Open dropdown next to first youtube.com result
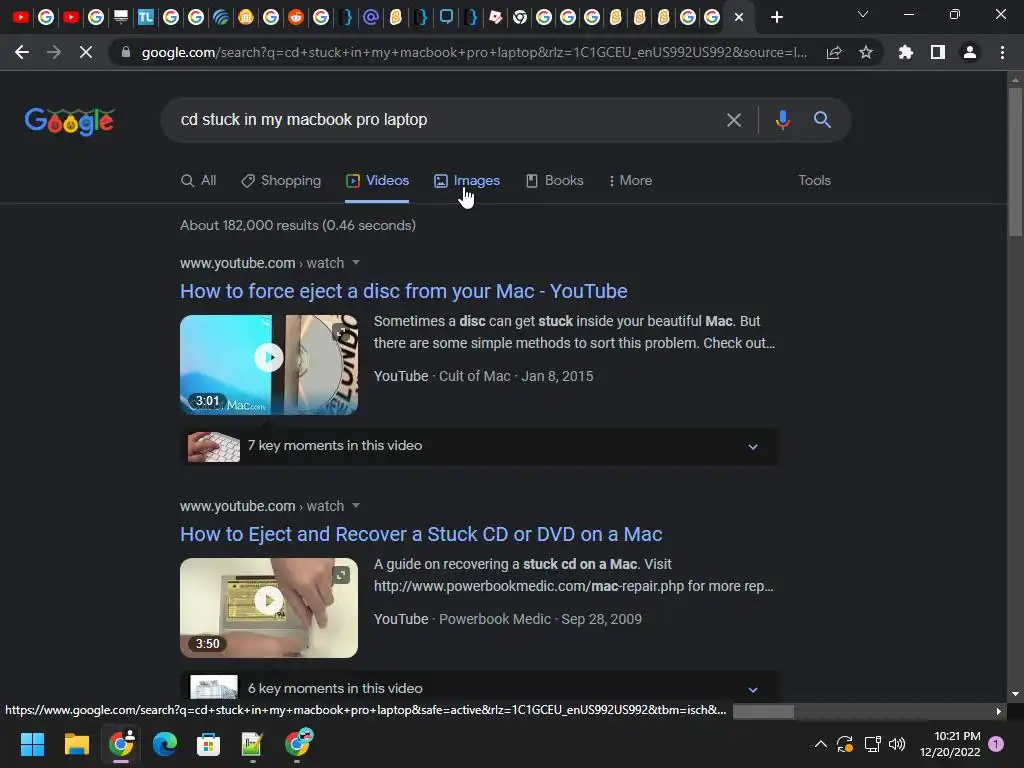This screenshot has width=1024, height=768. 356,263
